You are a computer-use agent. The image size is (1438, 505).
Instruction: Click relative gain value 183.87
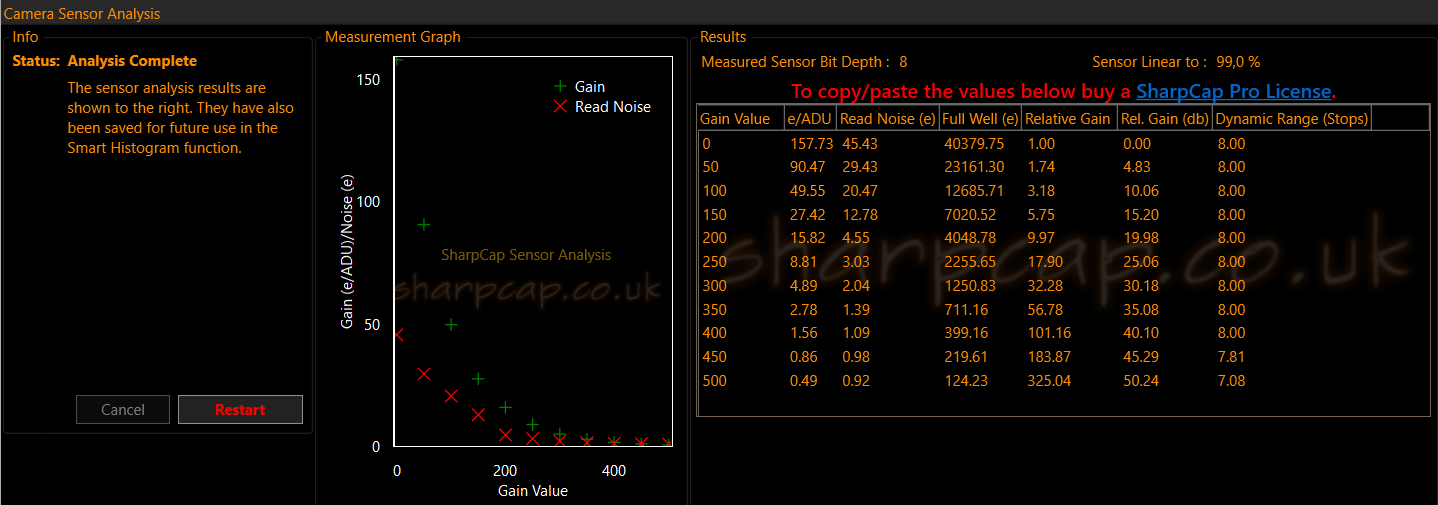click(1049, 357)
